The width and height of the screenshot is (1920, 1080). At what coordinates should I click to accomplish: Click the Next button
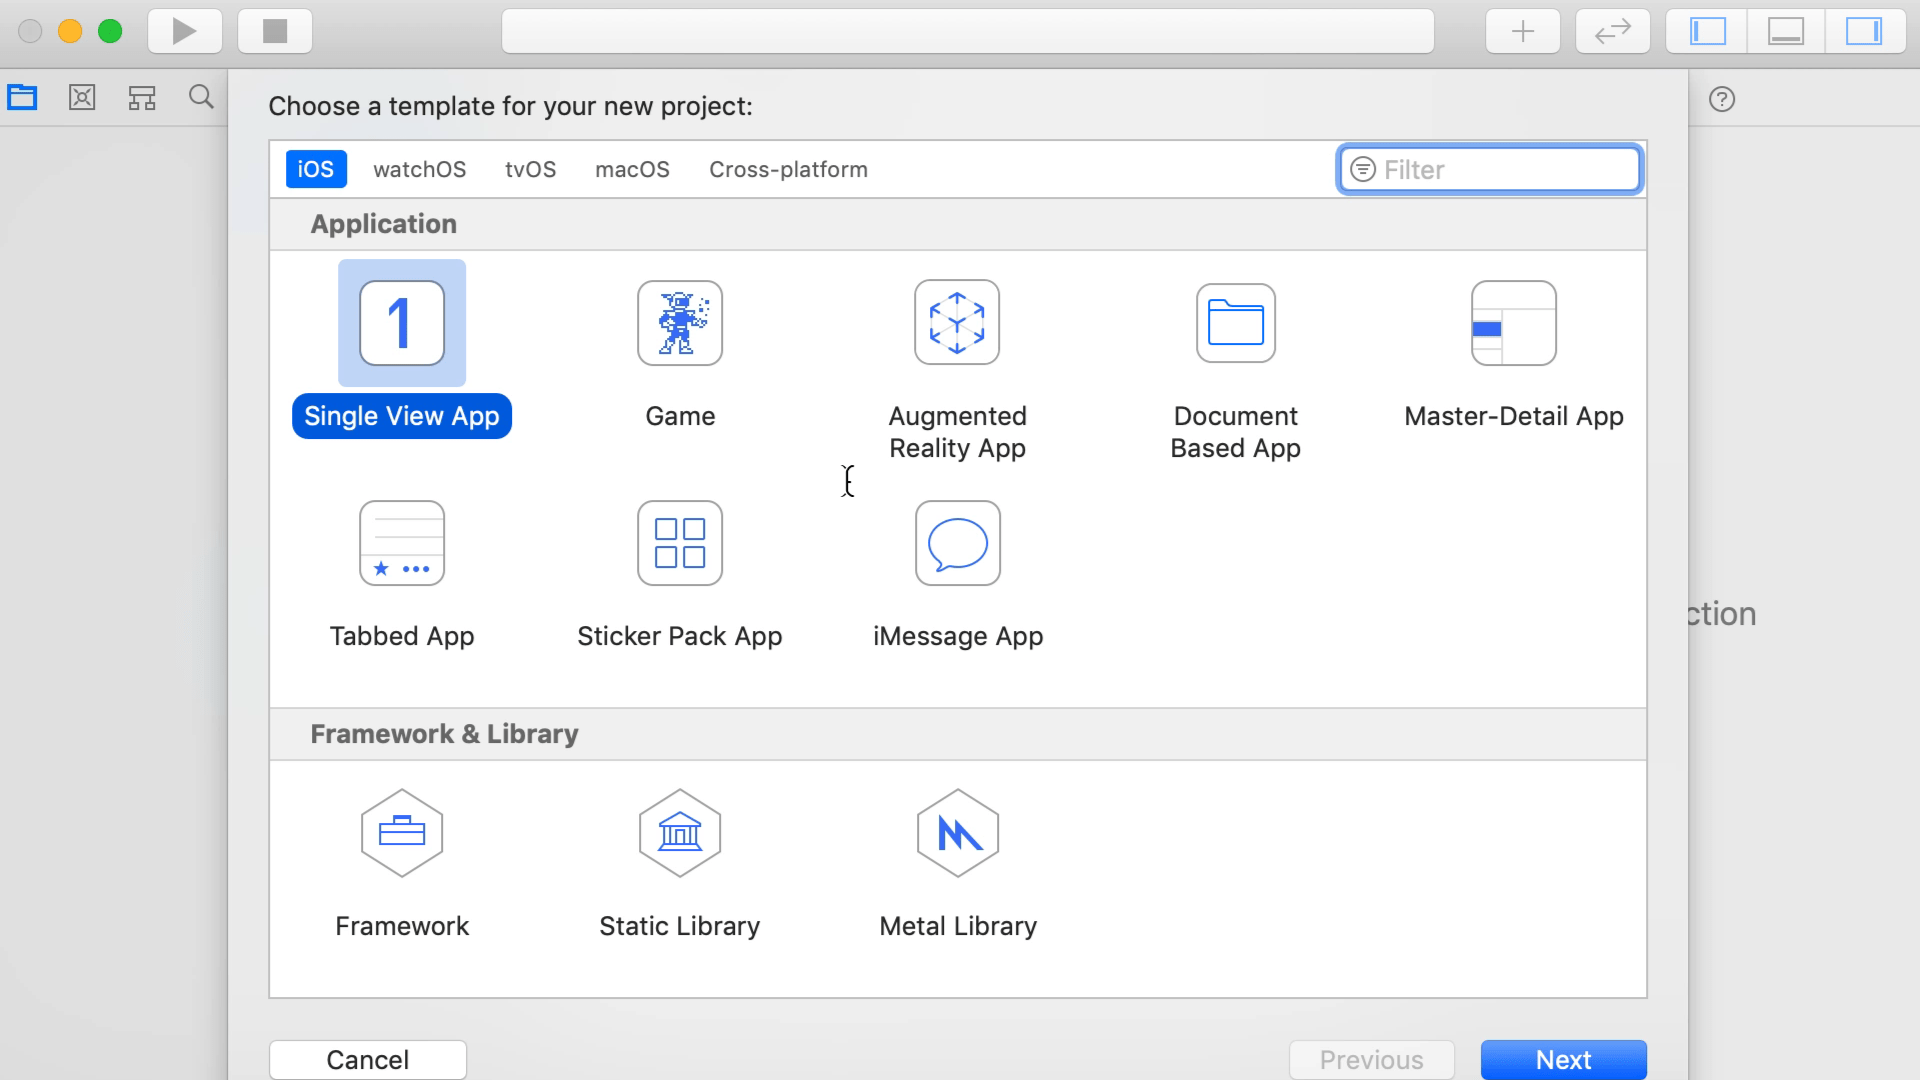(x=1564, y=1059)
